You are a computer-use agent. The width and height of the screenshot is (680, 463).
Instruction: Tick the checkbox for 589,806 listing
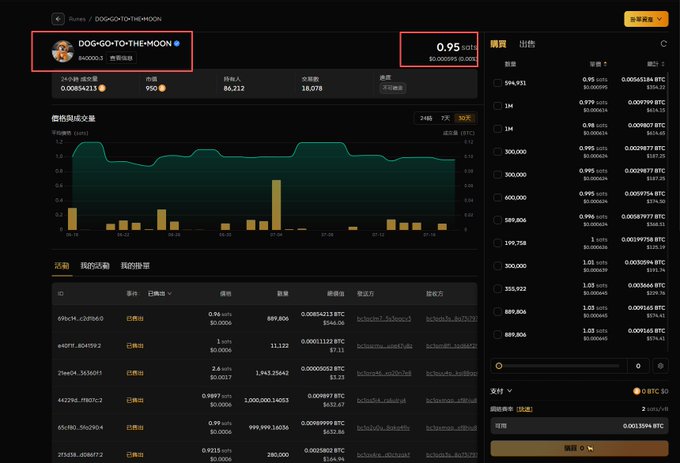click(497, 220)
